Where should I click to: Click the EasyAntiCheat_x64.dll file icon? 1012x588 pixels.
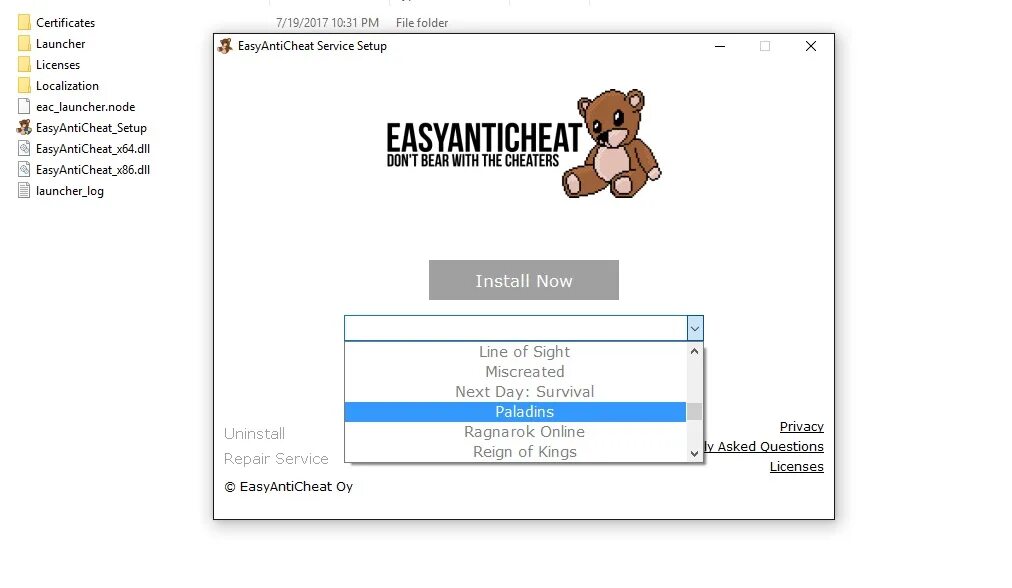point(24,148)
